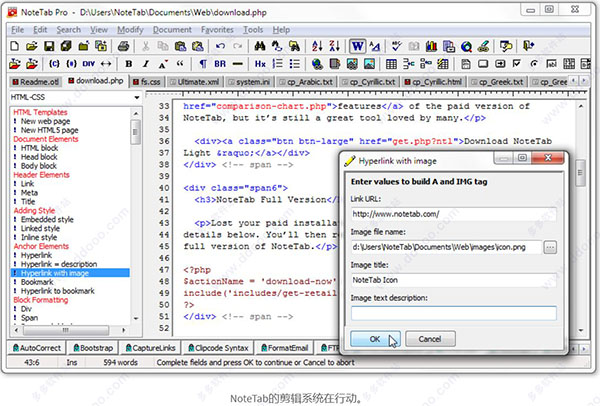Switch to the system.ini document tab
This screenshot has width=600, height=406.
pos(249,82)
